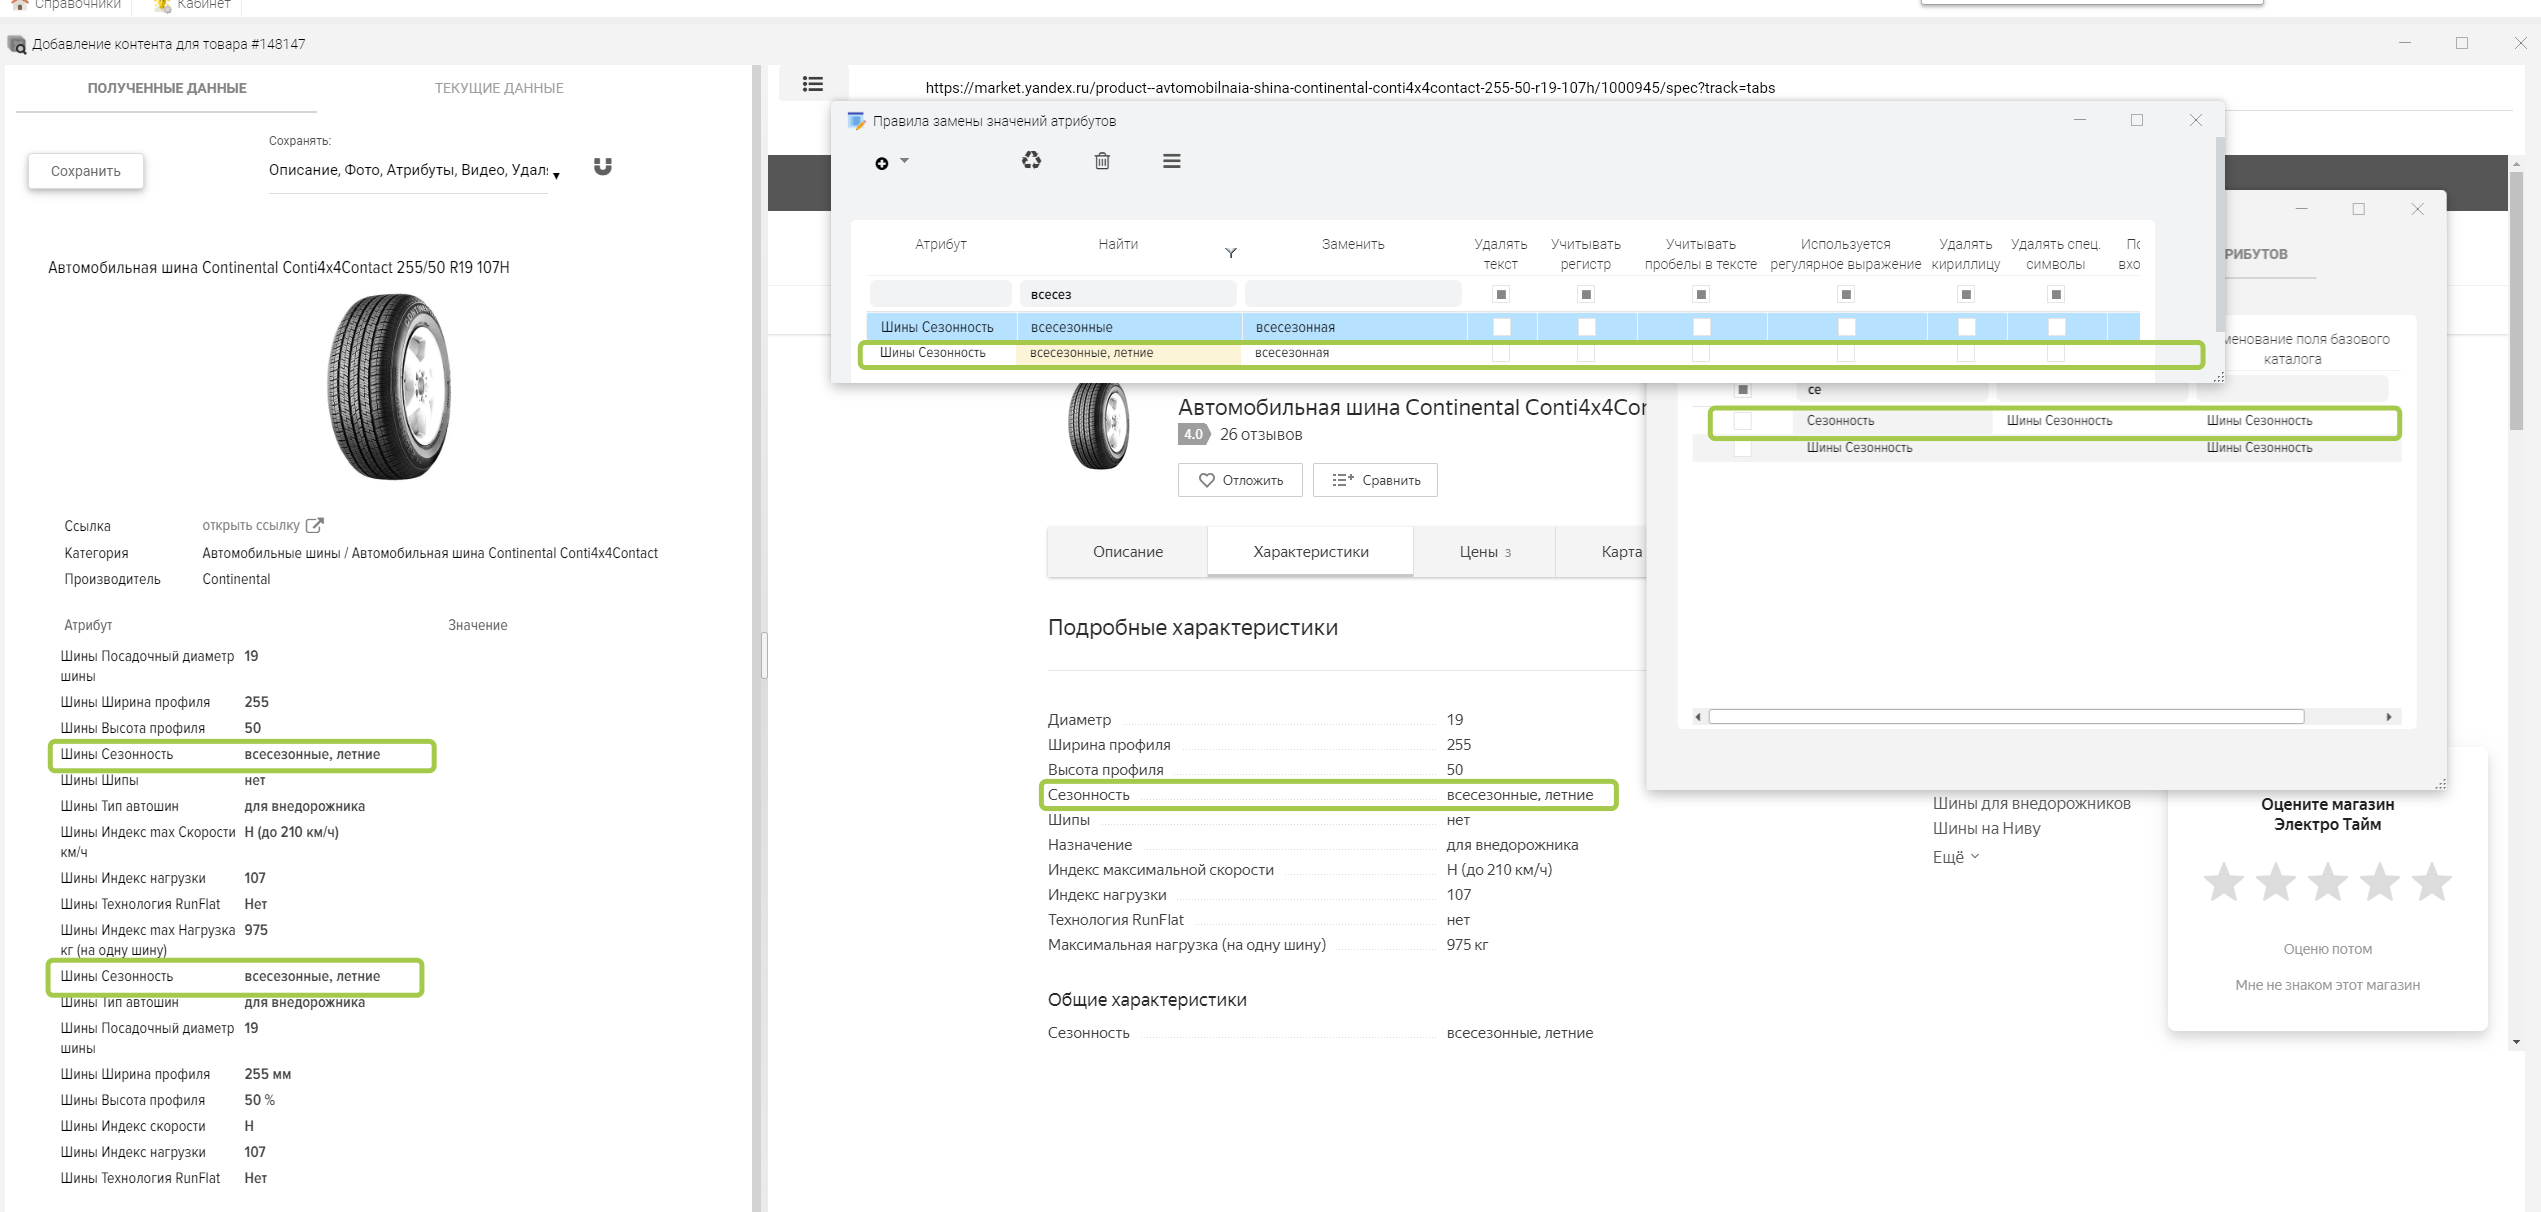Open the Характеристики tab on product page

coord(1311,552)
